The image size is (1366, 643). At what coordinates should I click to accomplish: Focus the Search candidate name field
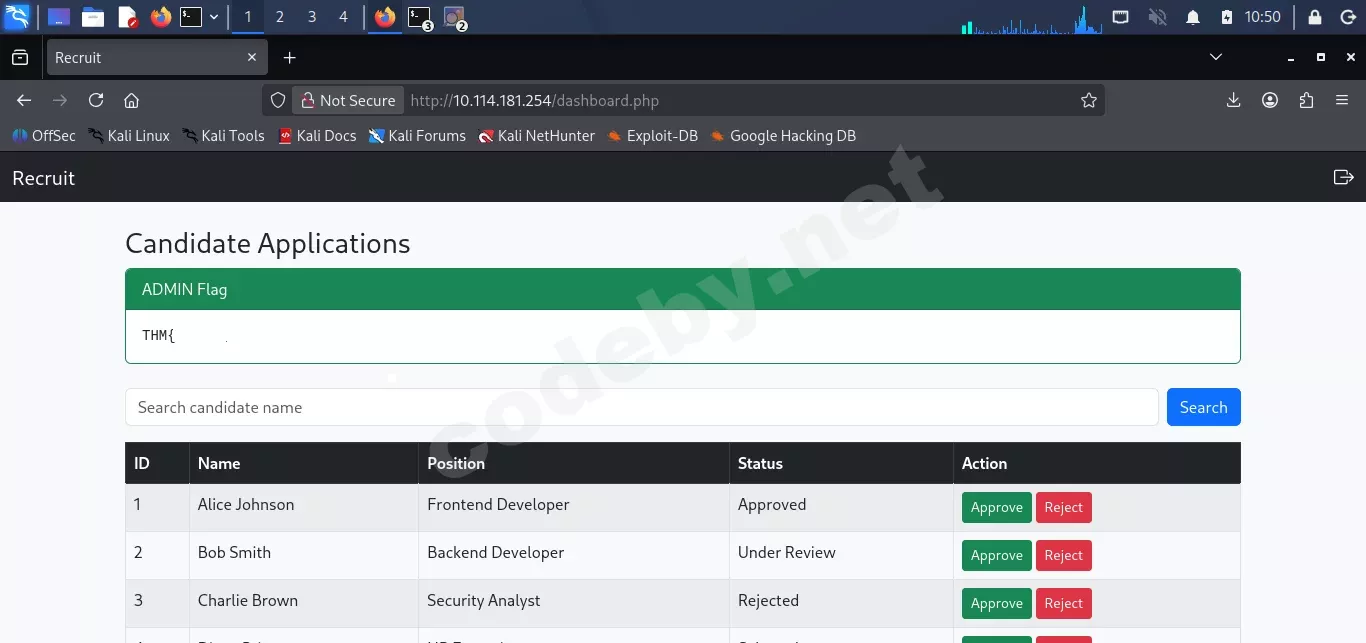coord(642,407)
